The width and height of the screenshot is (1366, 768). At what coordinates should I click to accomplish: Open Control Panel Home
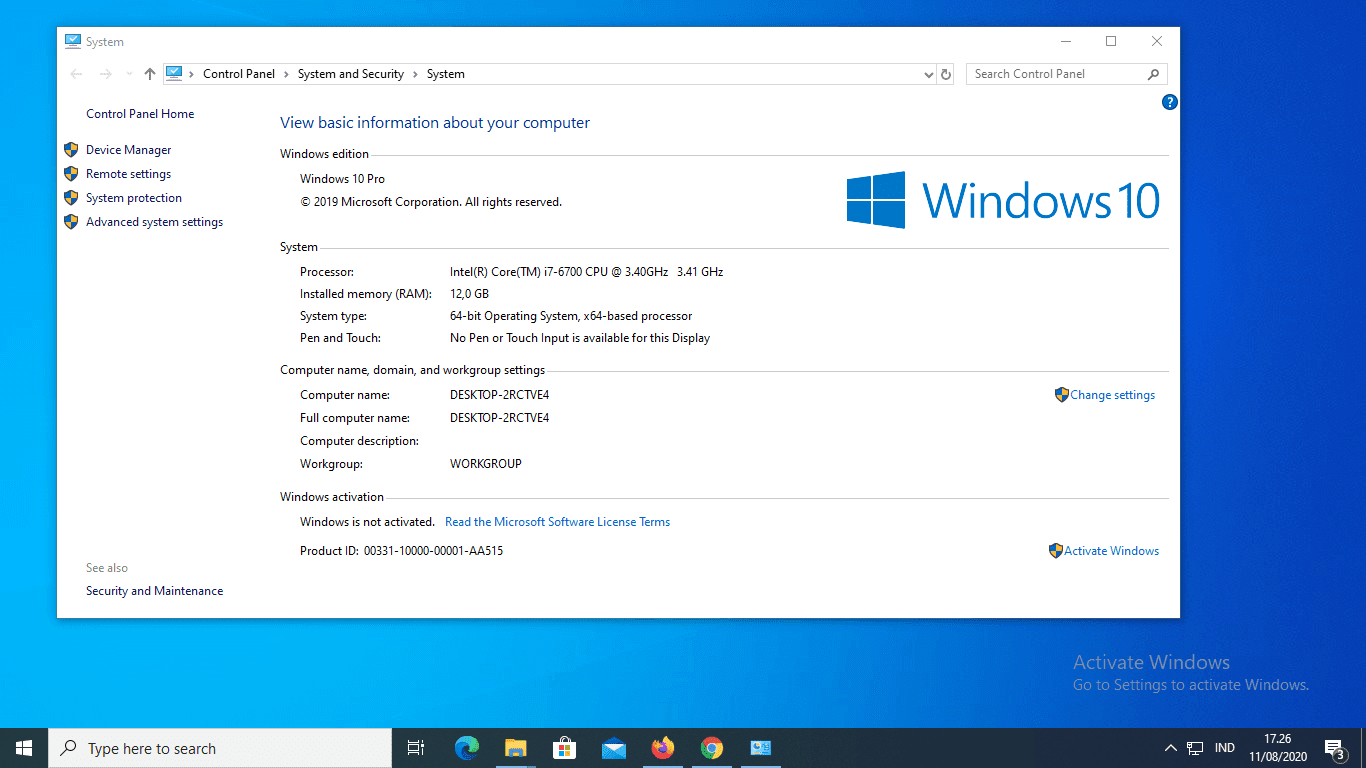coord(140,114)
